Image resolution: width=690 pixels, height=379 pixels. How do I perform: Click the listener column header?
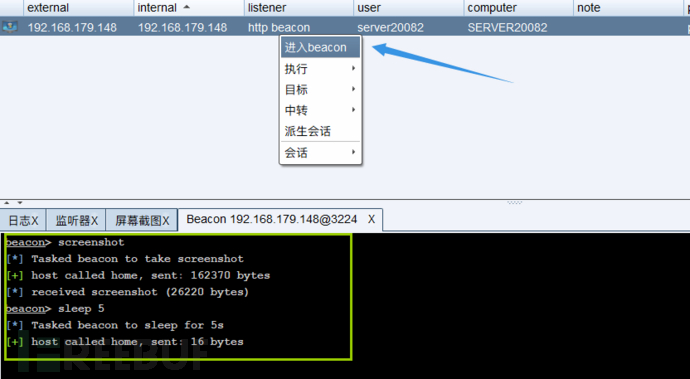point(299,8)
